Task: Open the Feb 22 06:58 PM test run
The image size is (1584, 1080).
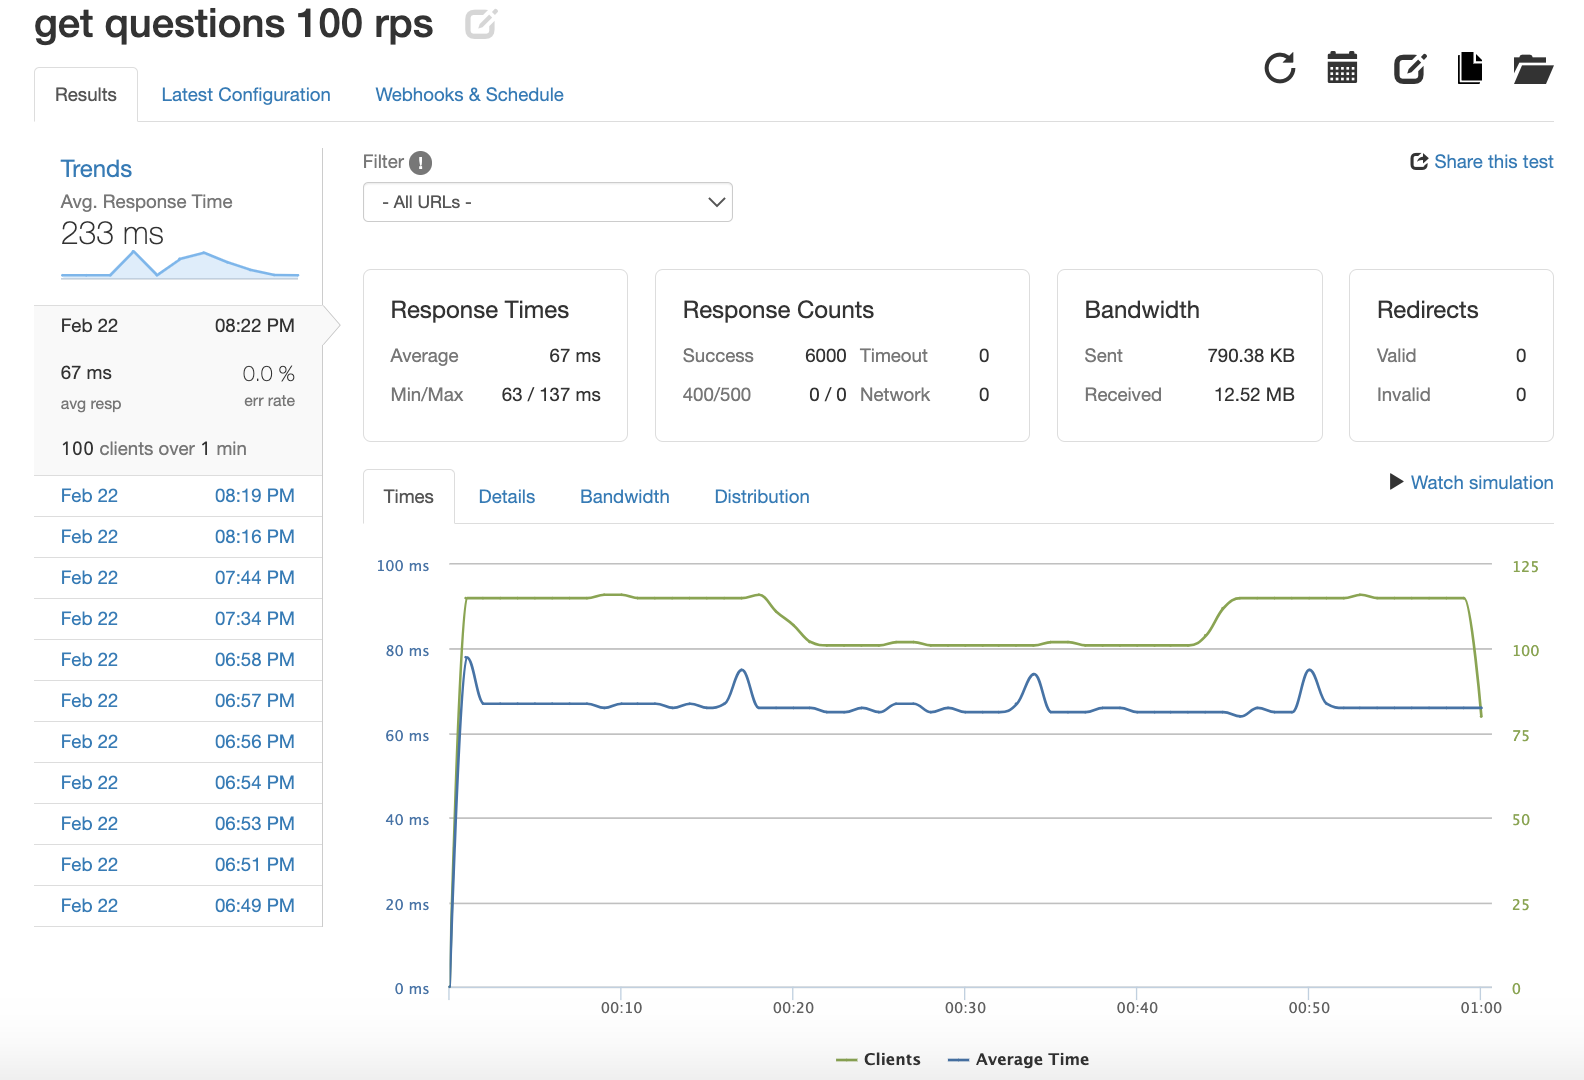Action: coord(178,660)
